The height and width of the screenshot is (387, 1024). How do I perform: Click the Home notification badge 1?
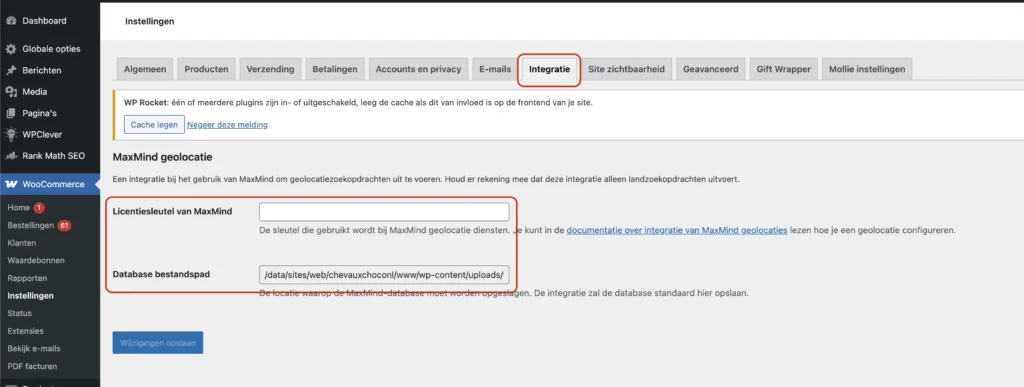pos(39,208)
